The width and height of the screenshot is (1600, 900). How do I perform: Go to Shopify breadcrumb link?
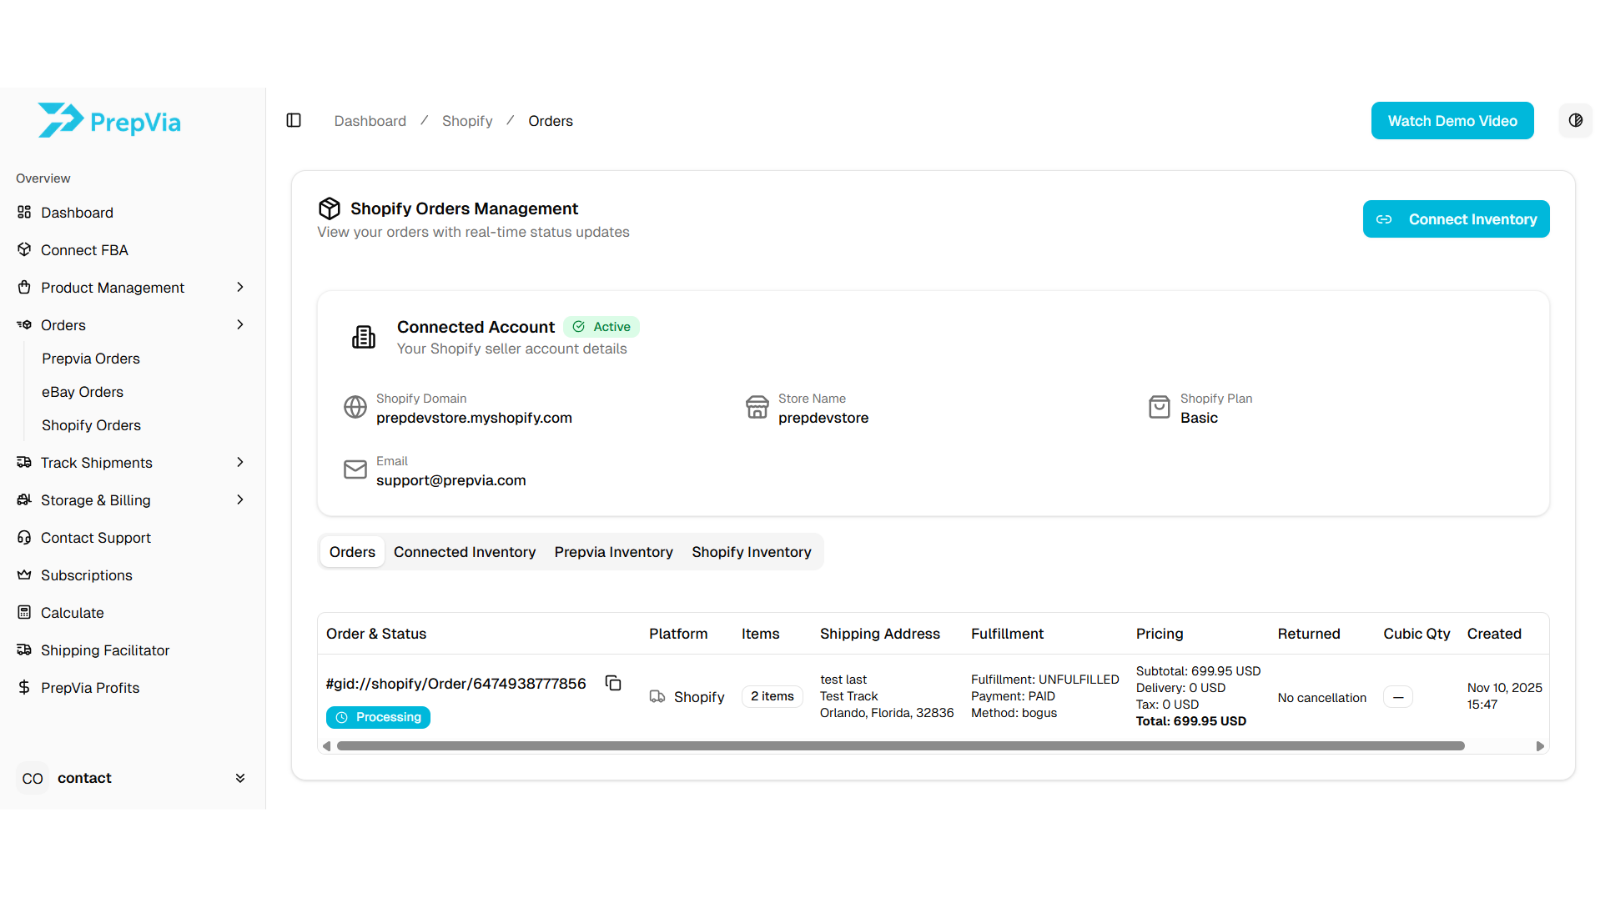pos(467,121)
